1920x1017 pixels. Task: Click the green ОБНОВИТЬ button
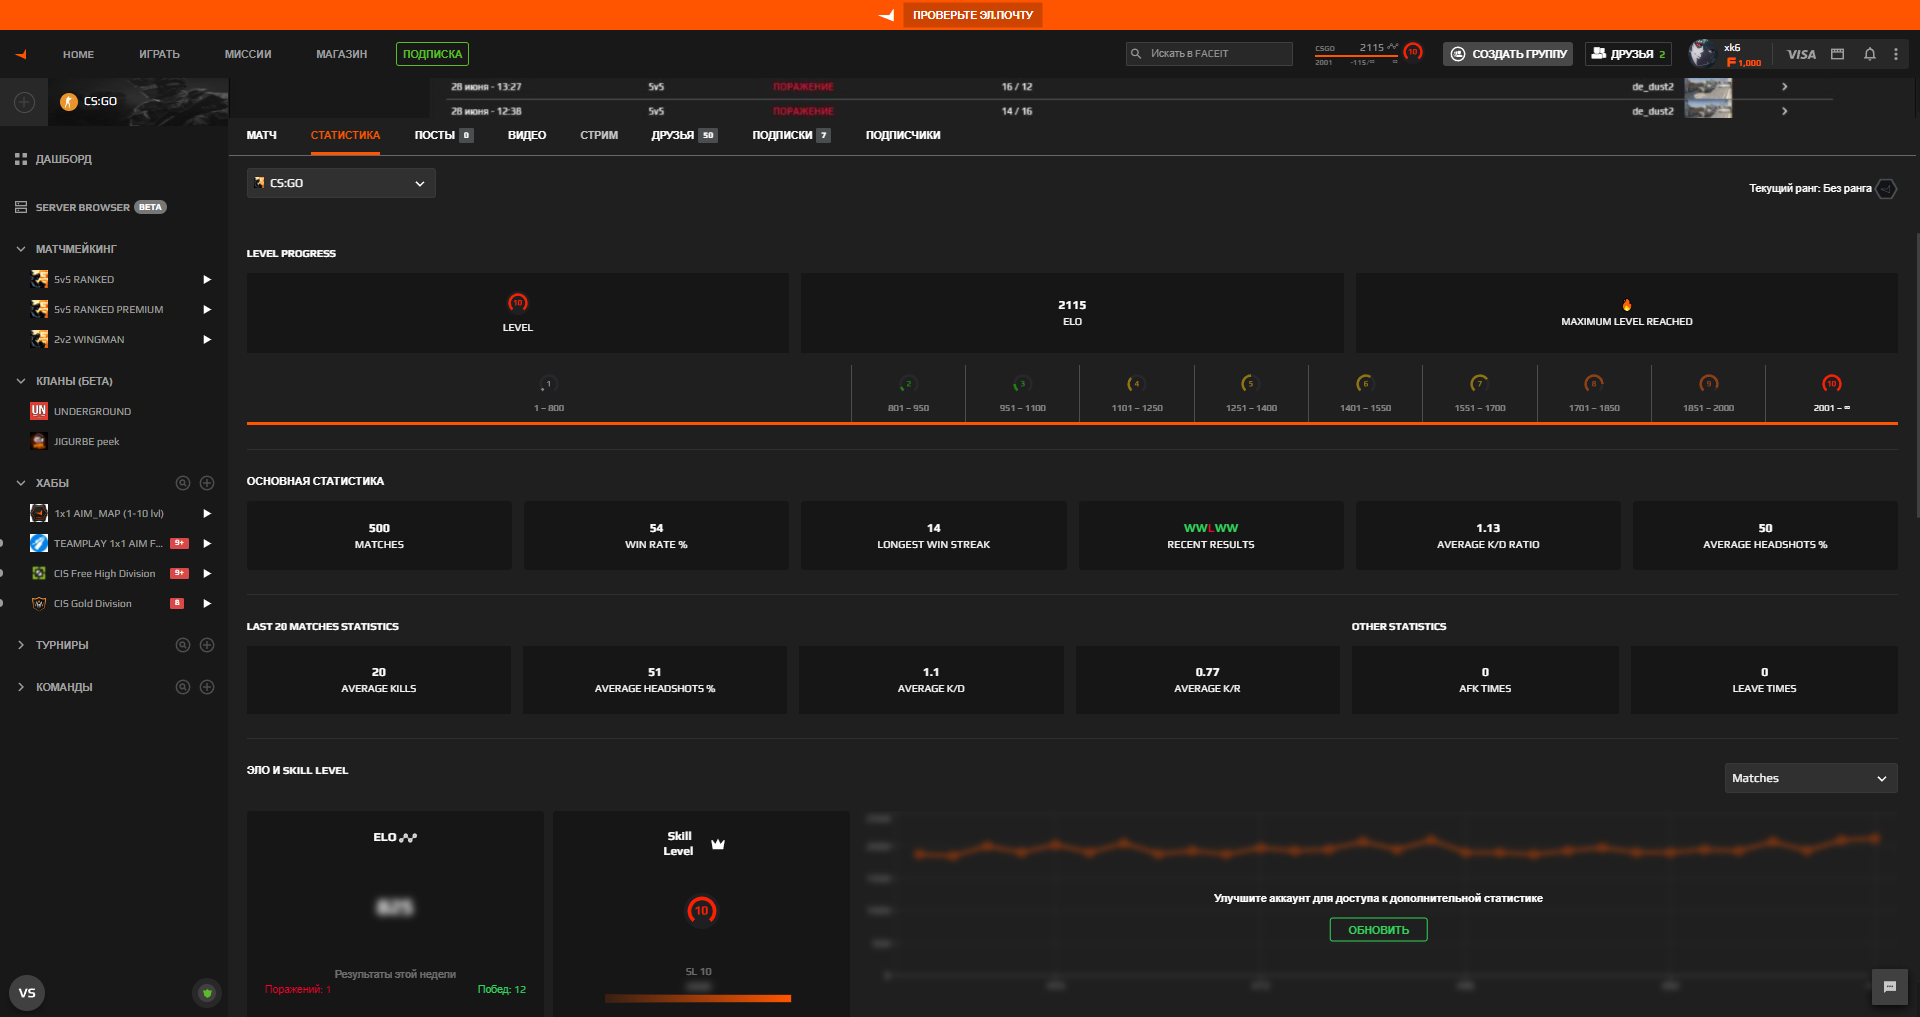[1378, 930]
